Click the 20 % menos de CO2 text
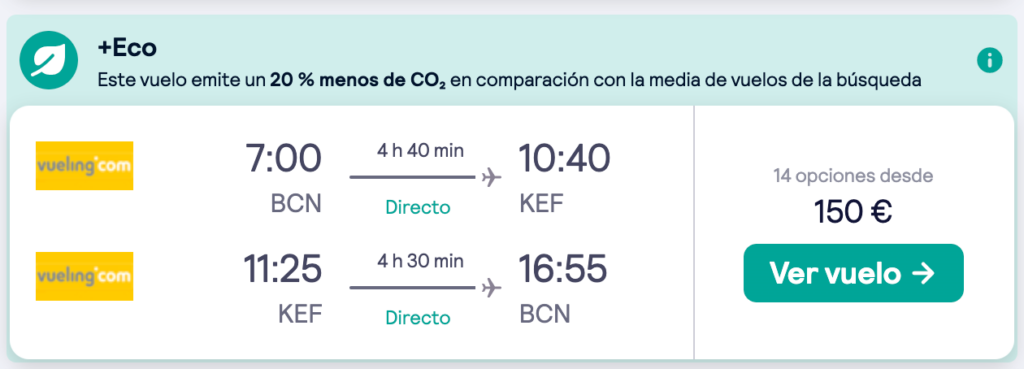Image resolution: width=1024 pixels, height=369 pixels. point(358,81)
